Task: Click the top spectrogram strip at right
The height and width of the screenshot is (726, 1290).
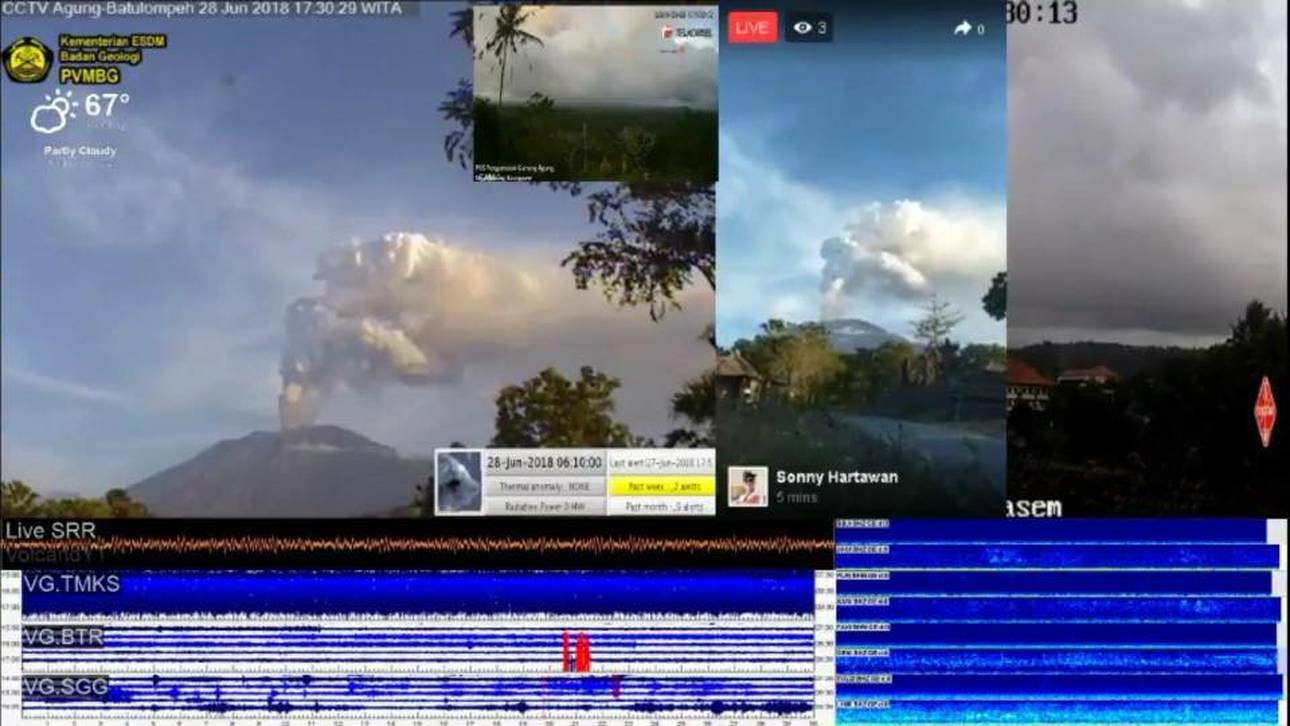Action: coord(1050,530)
